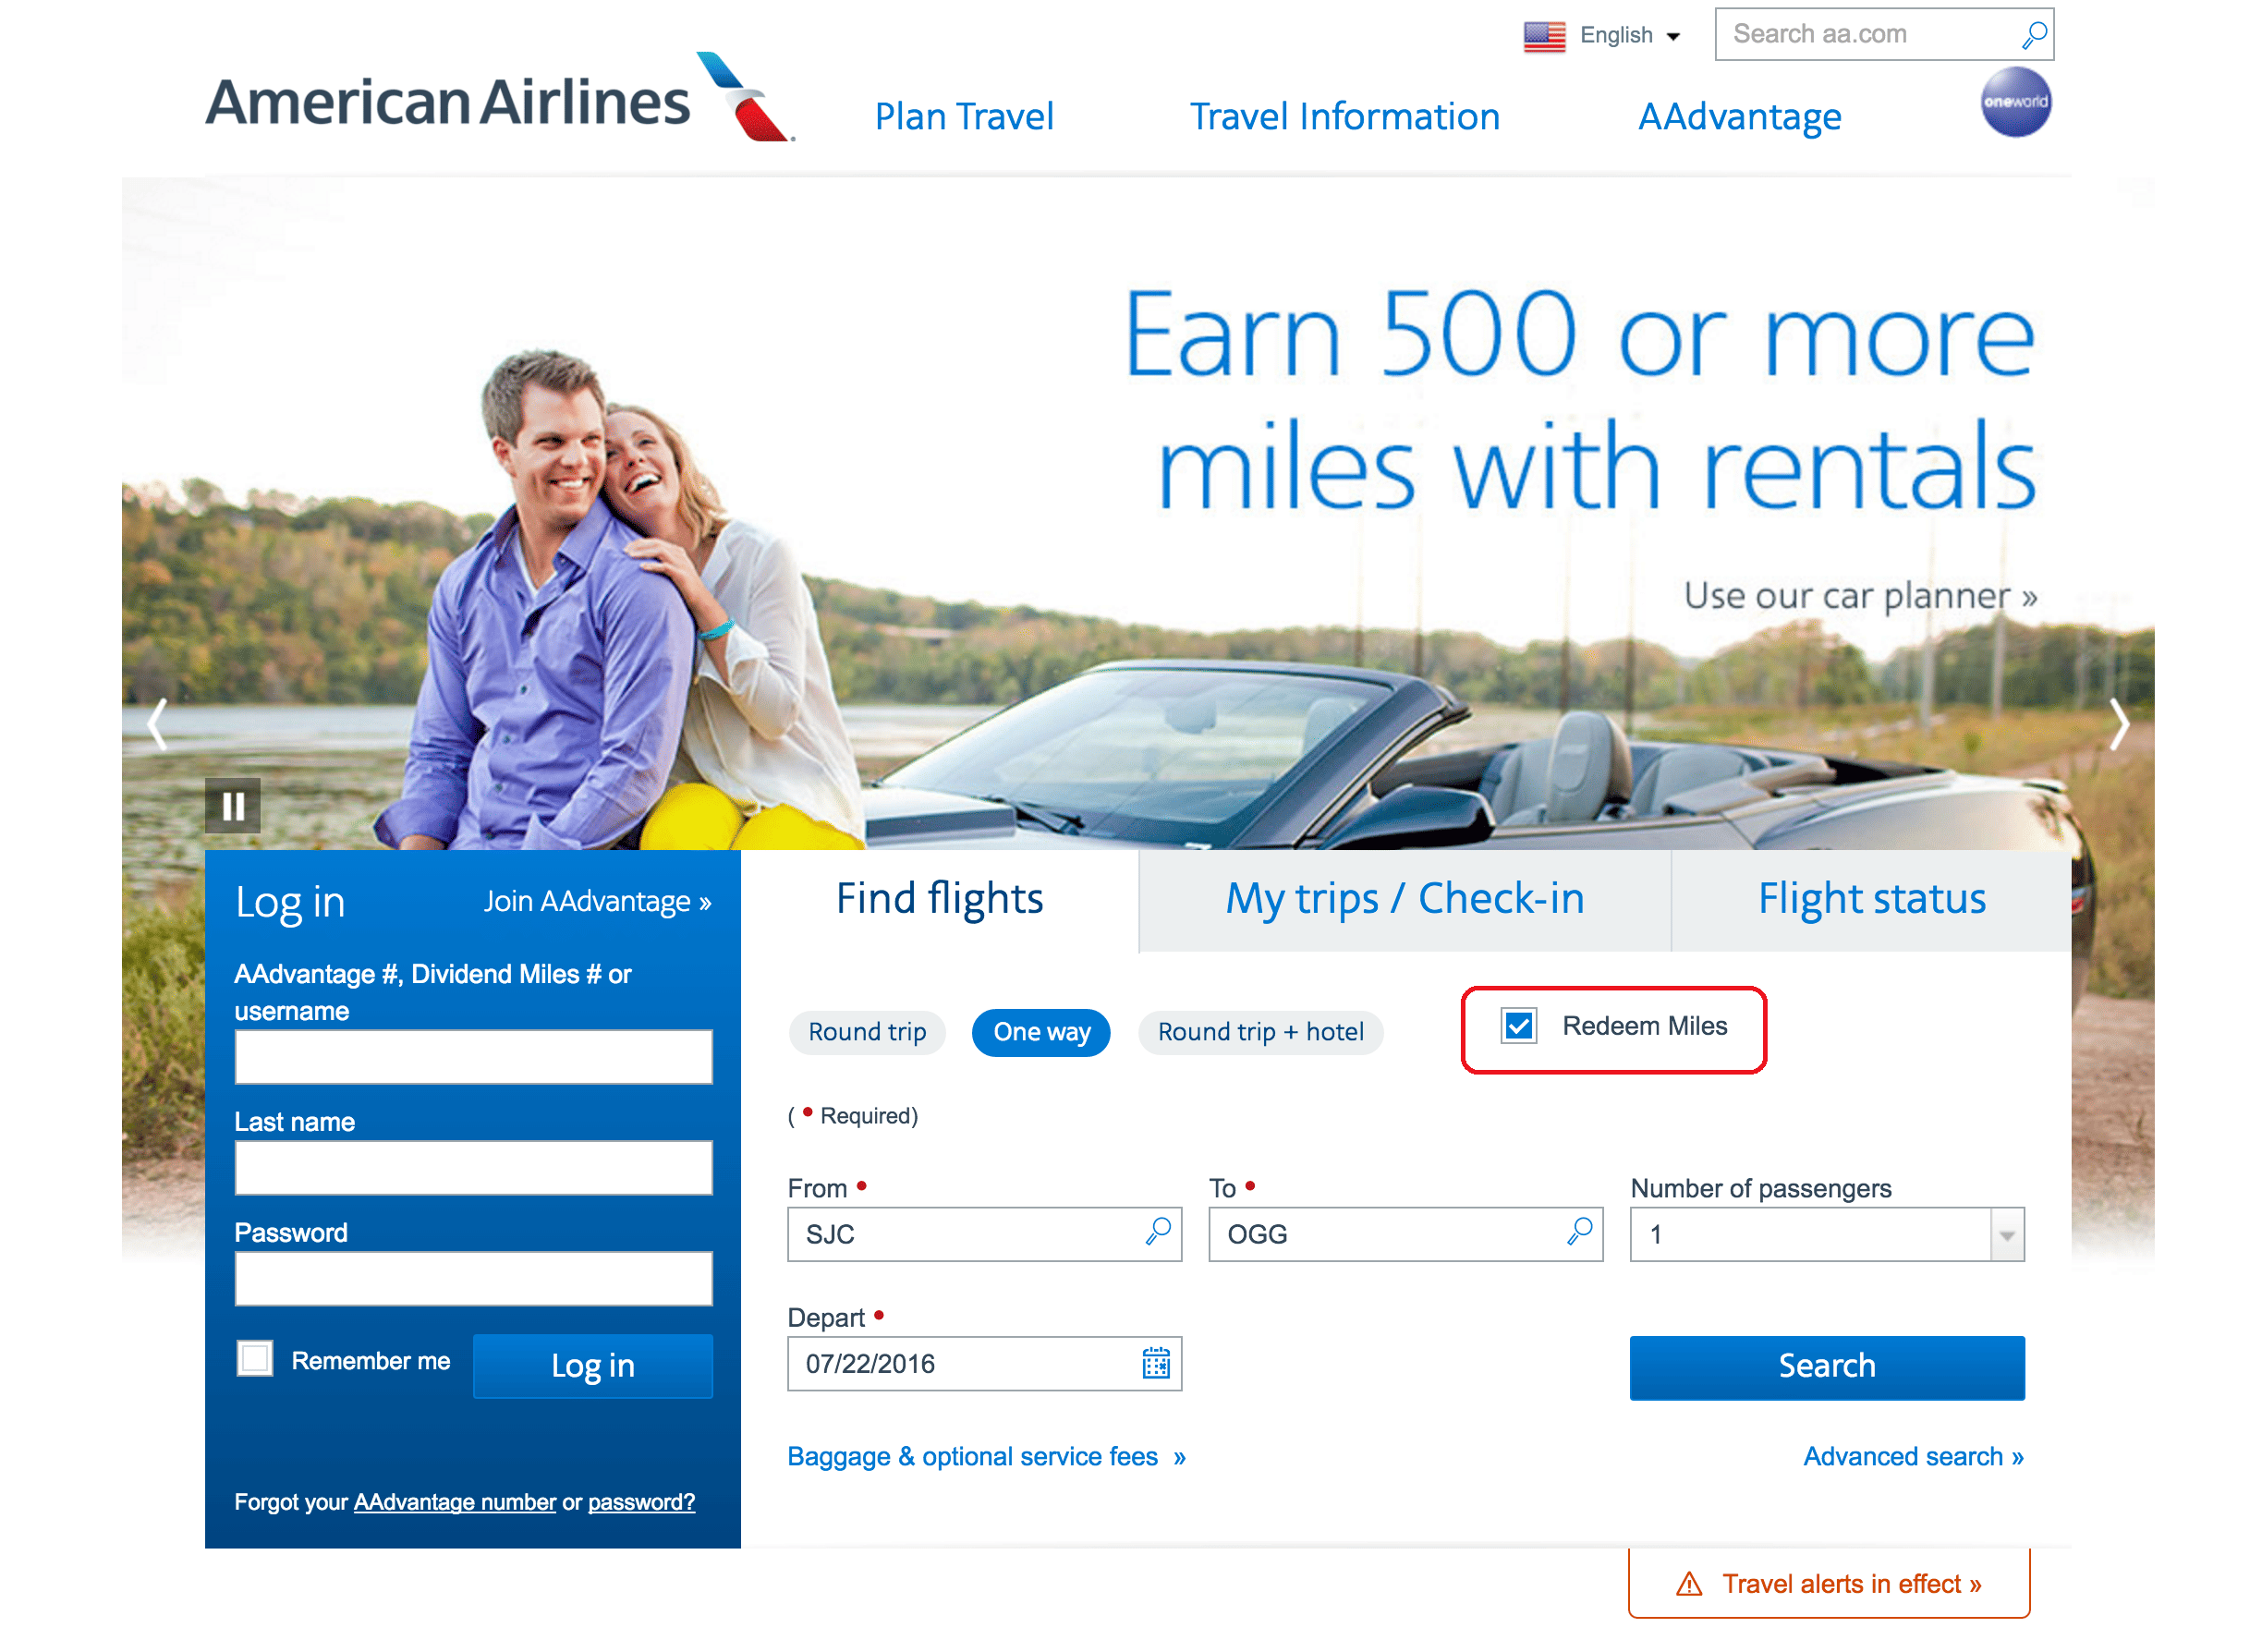
Task: Pause the hero banner slideshow
Action: 233,805
